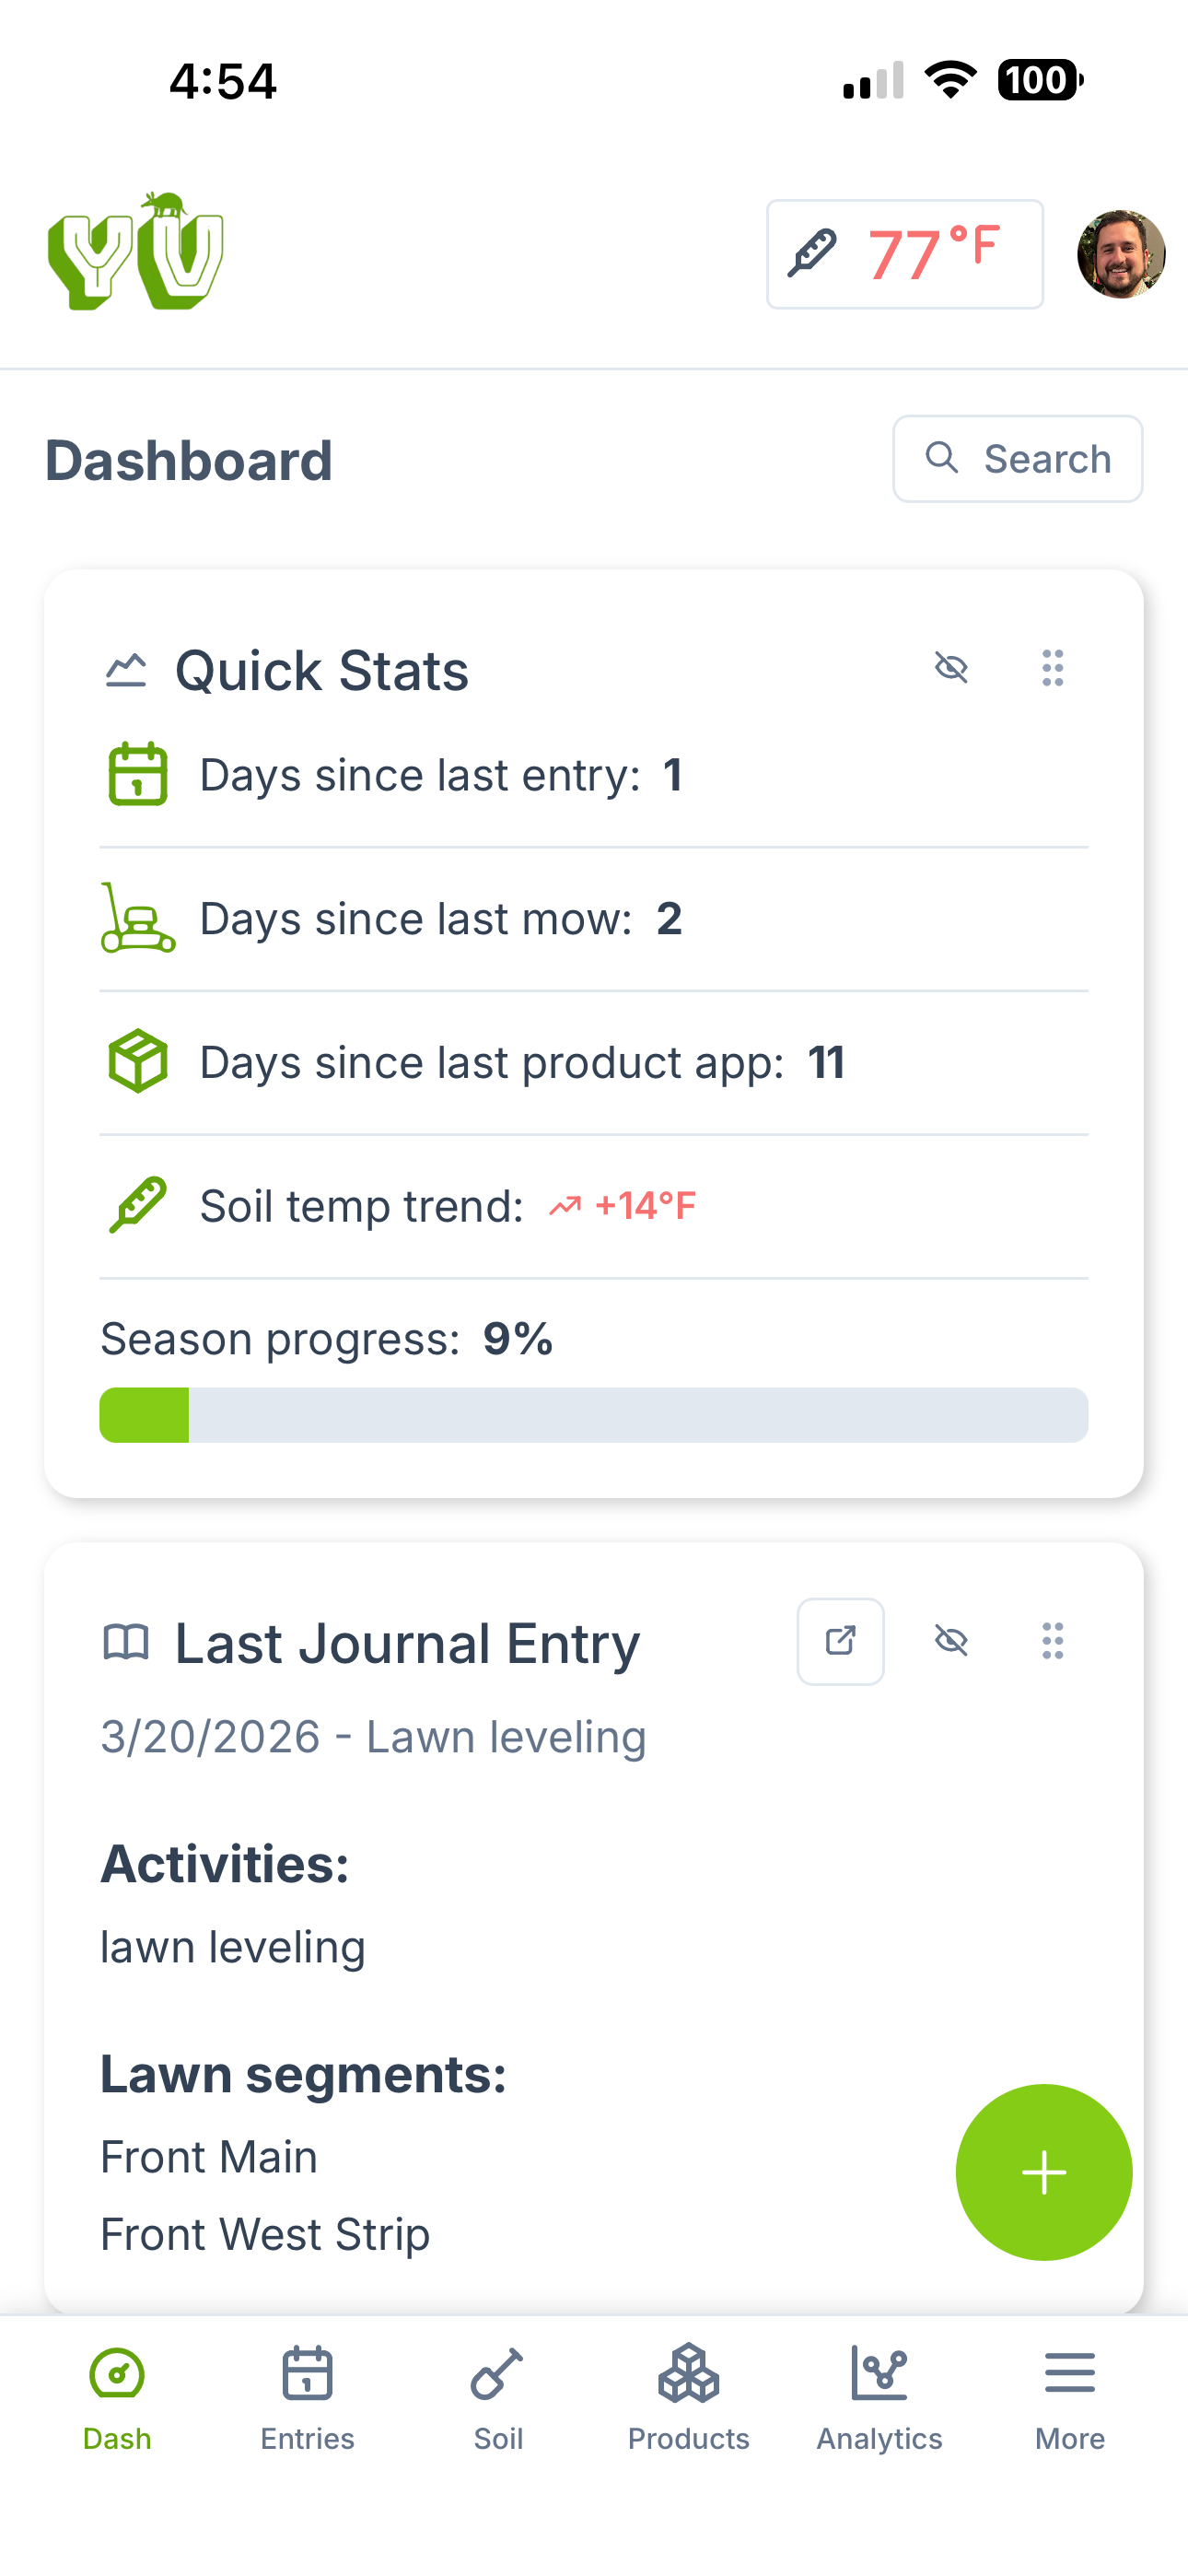Hide the Quick Stats widget

tap(951, 668)
